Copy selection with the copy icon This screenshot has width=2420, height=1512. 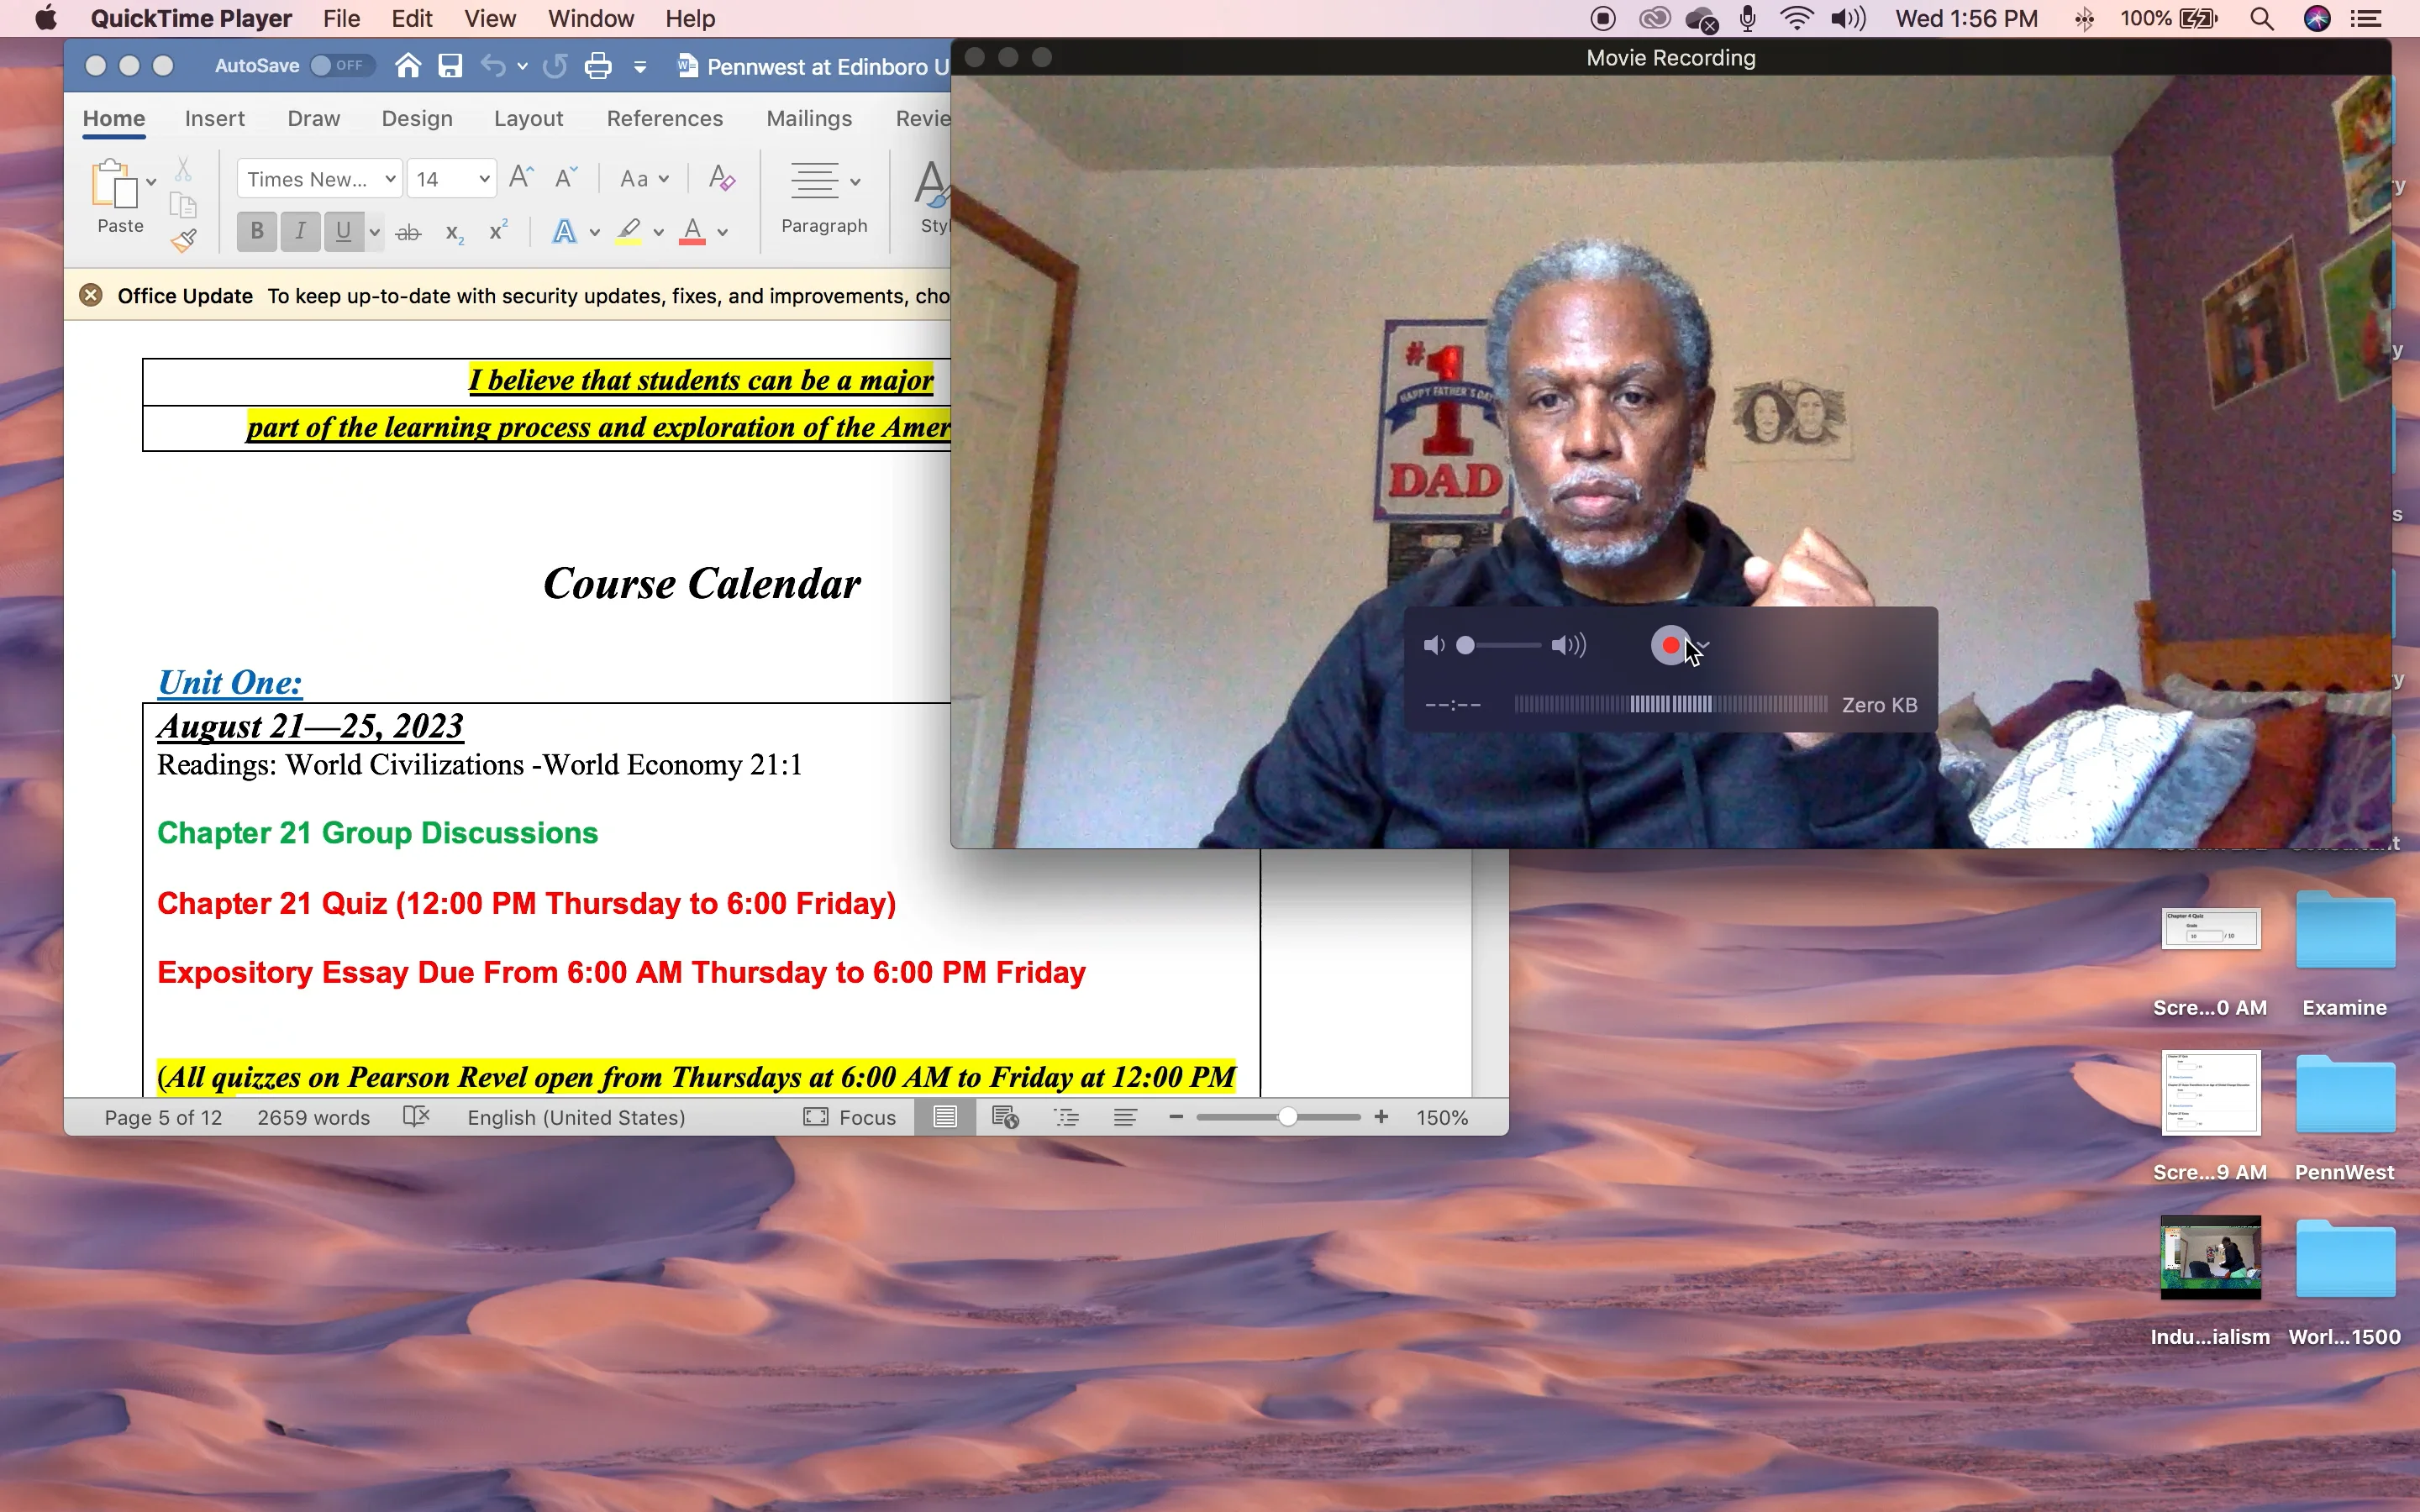click(x=183, y=205)
